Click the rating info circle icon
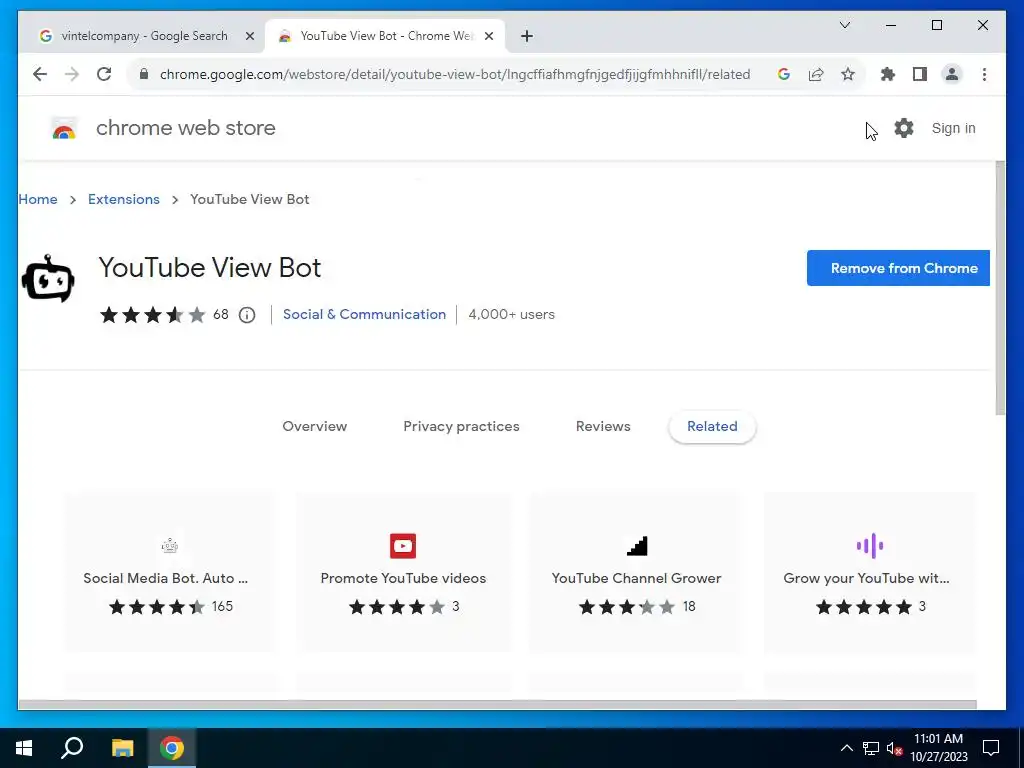Viewport: 1024px width, 768px height. point(247,315)
